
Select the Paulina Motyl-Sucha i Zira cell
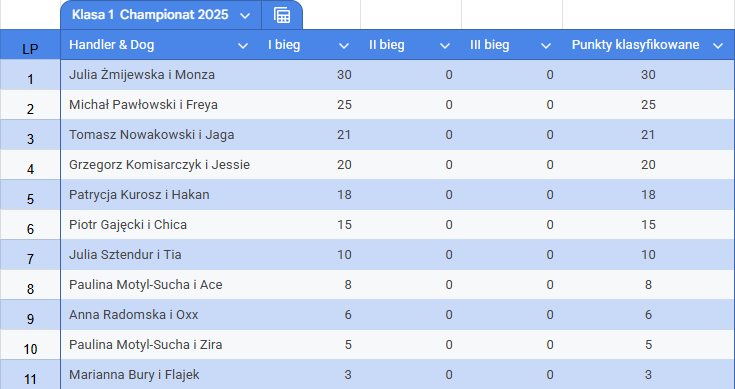coord(161,345)
